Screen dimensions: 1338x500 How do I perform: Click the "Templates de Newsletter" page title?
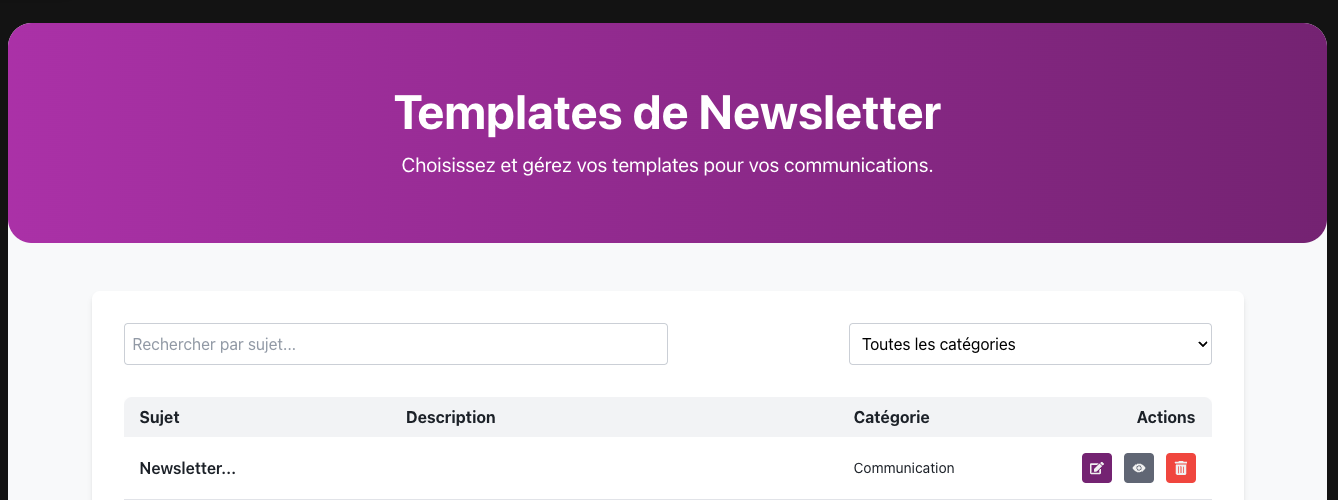click(x=667, y=112)
